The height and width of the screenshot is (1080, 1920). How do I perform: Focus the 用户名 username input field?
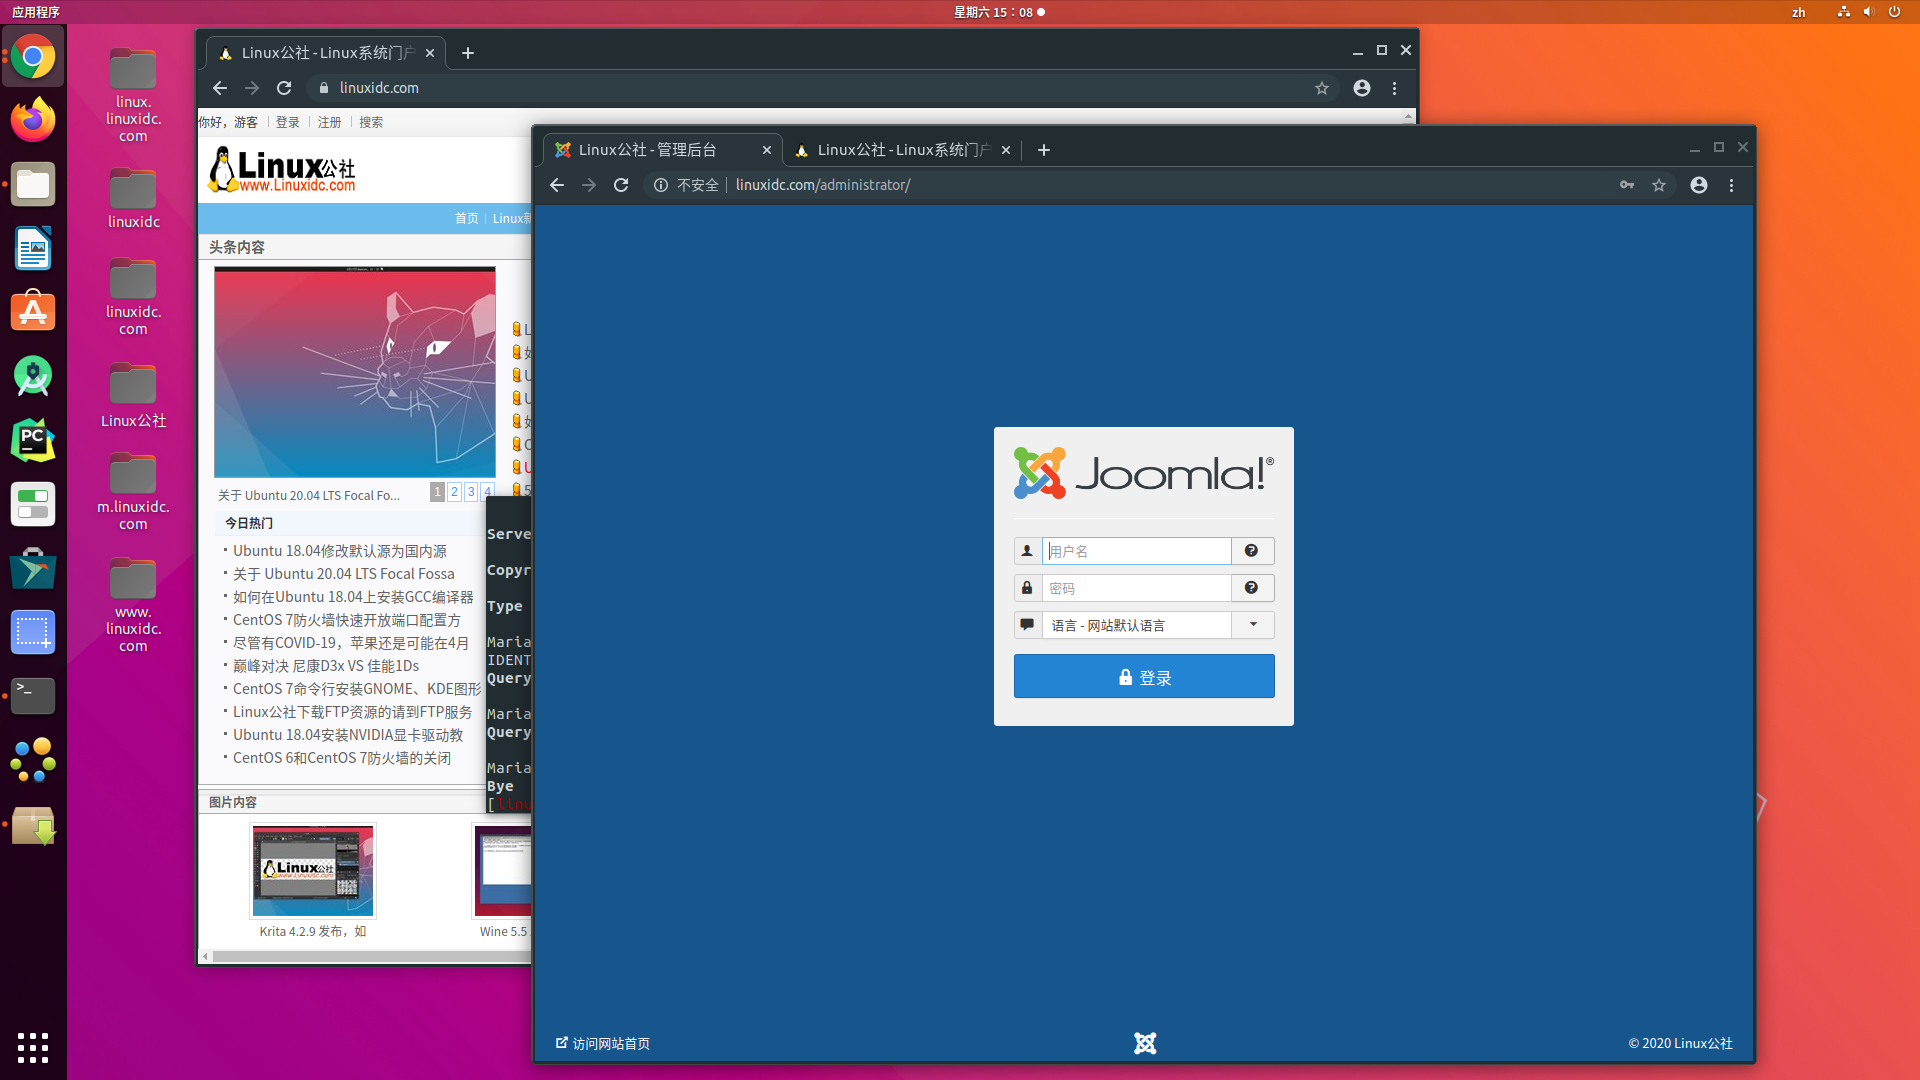(x=1137, y=551)
